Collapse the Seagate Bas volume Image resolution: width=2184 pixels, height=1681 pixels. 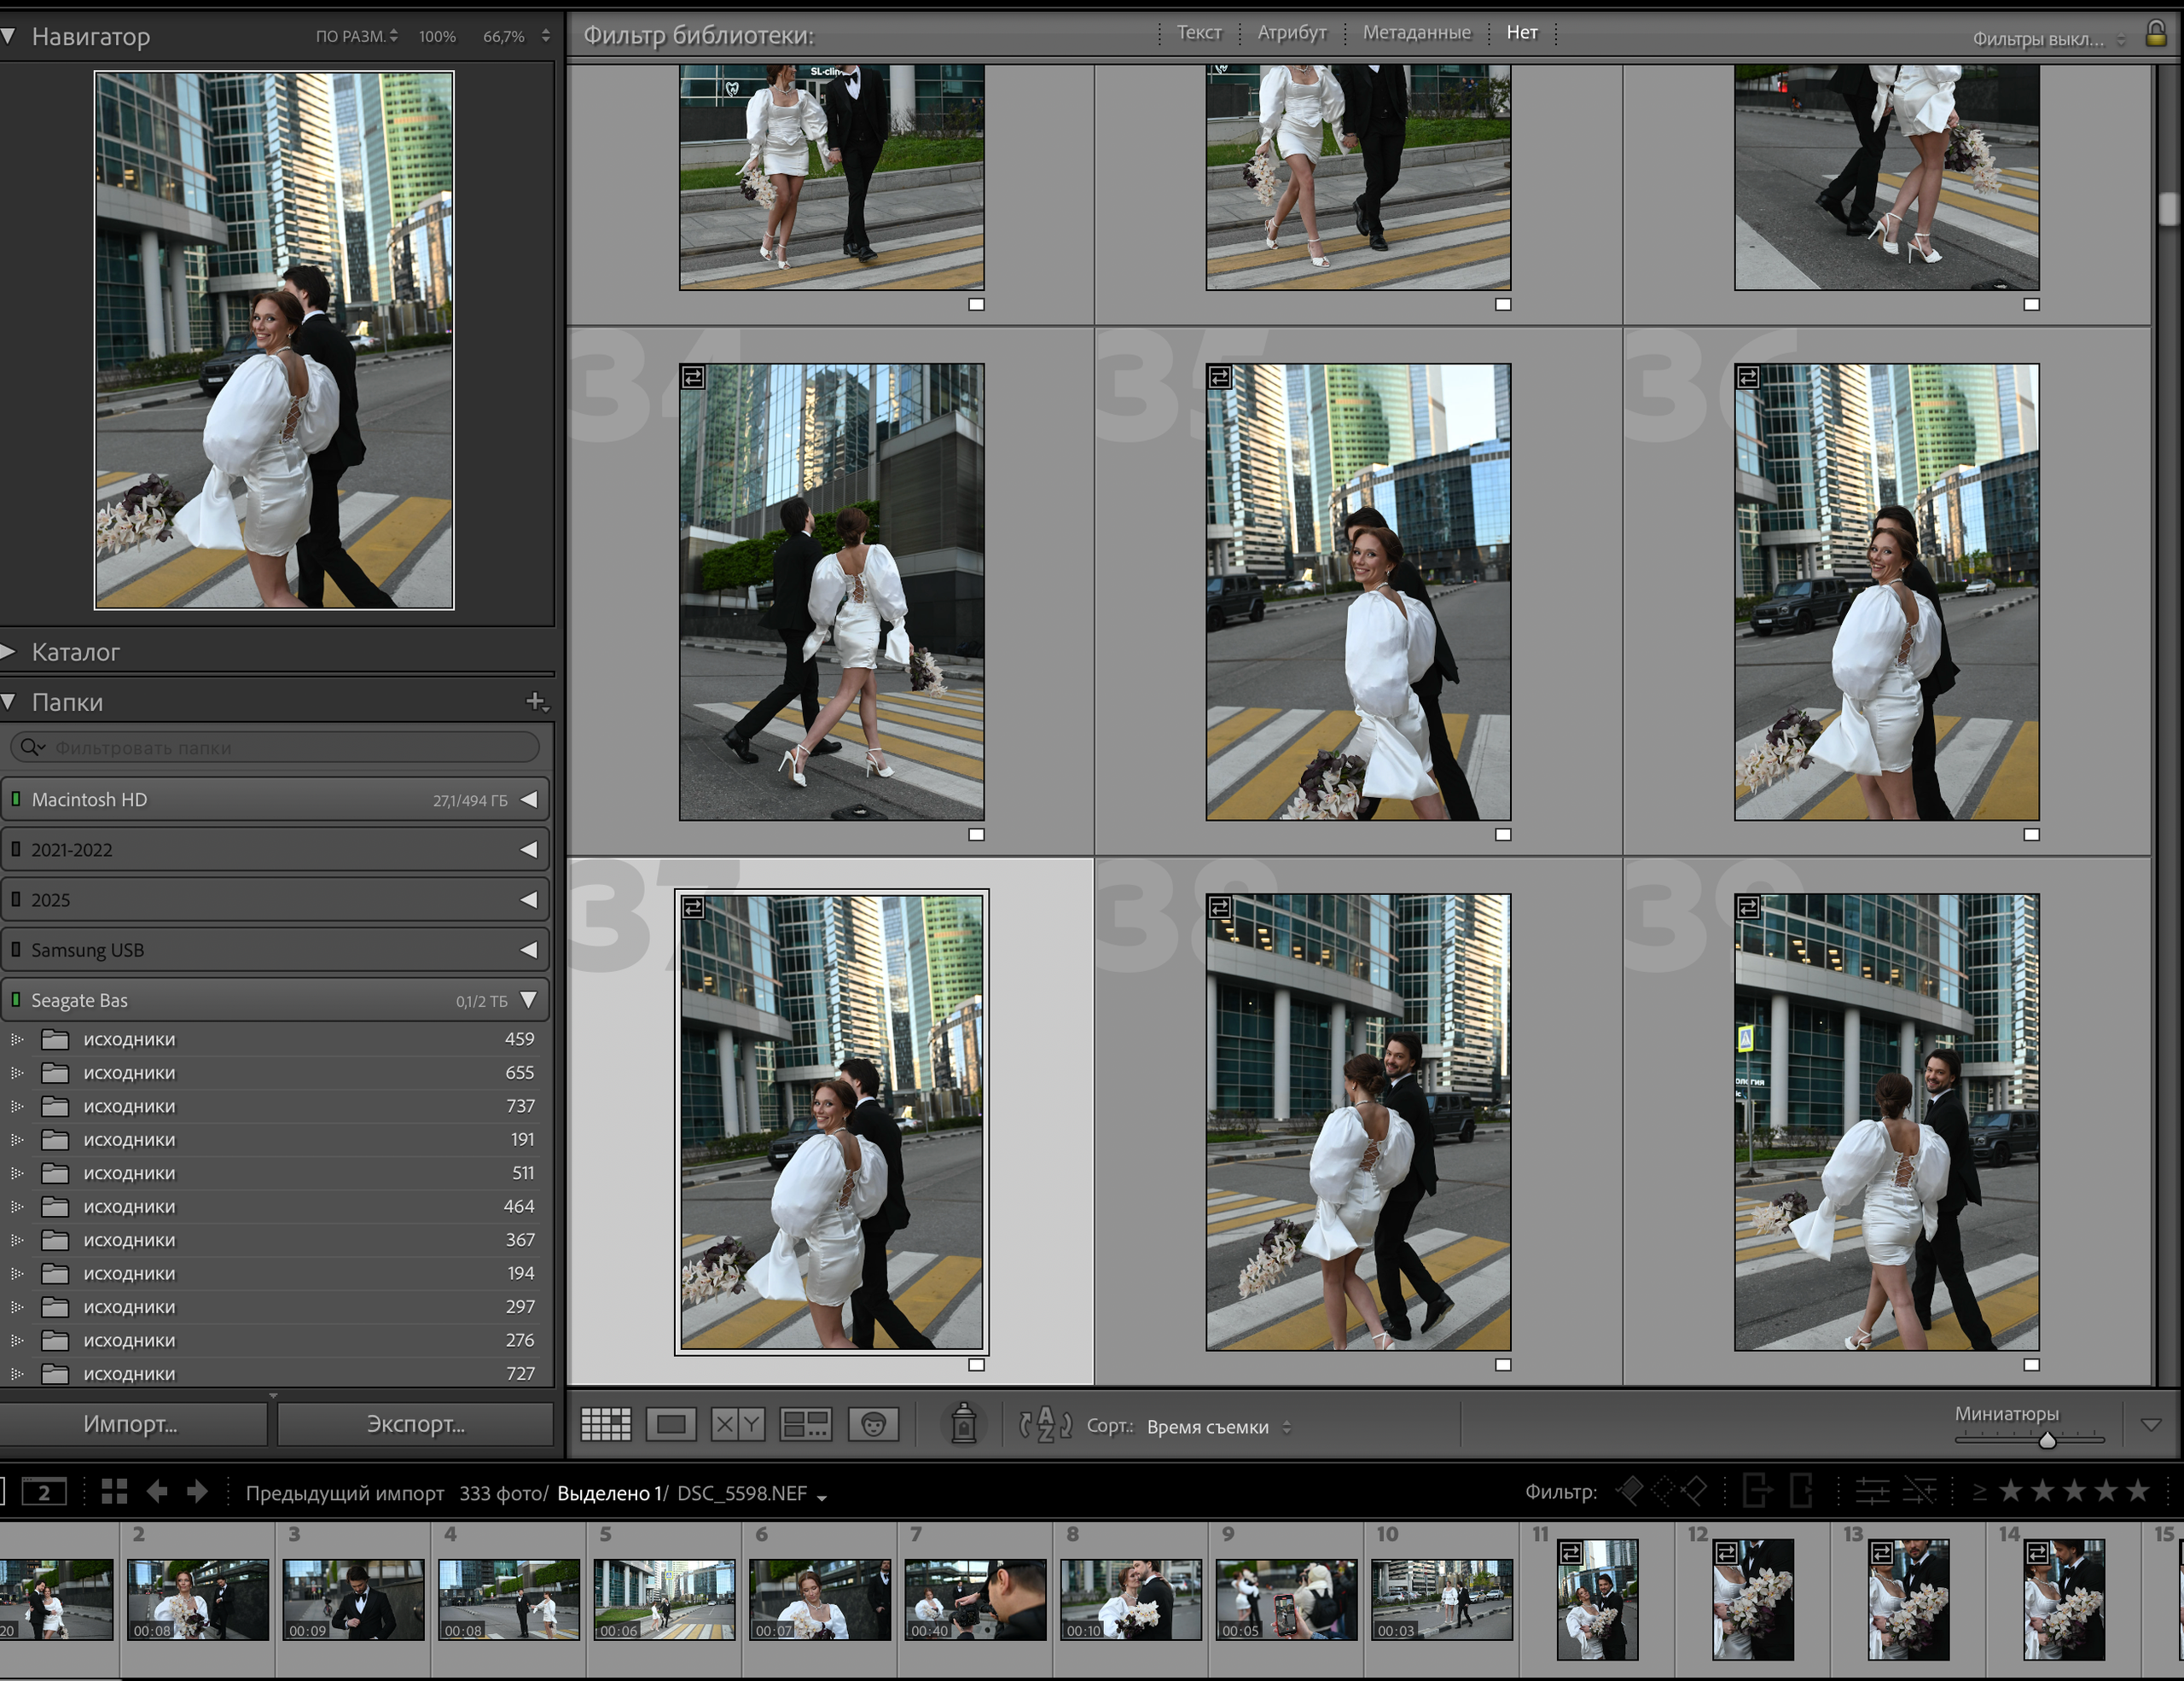pos(529,1000)
